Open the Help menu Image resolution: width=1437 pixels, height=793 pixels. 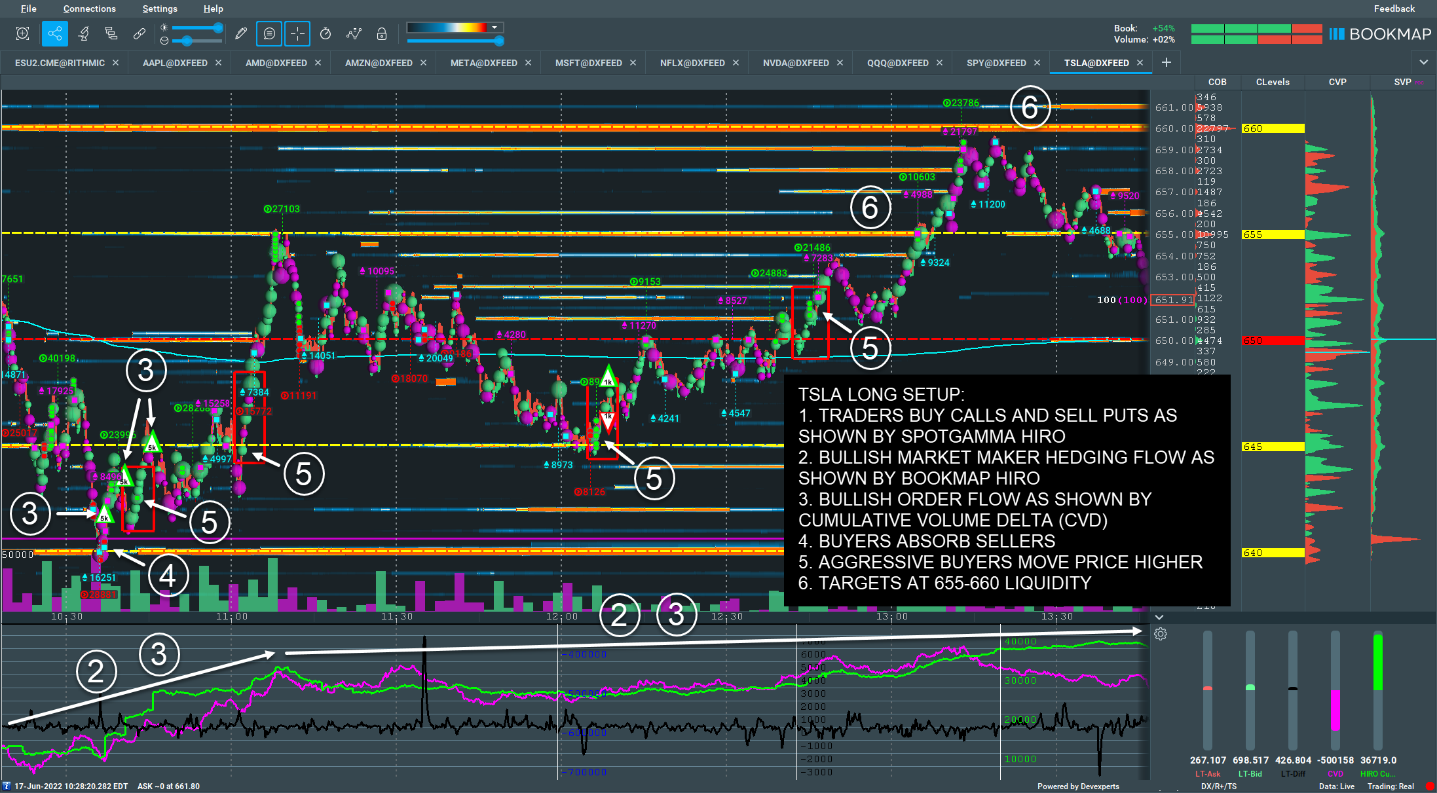213,8
